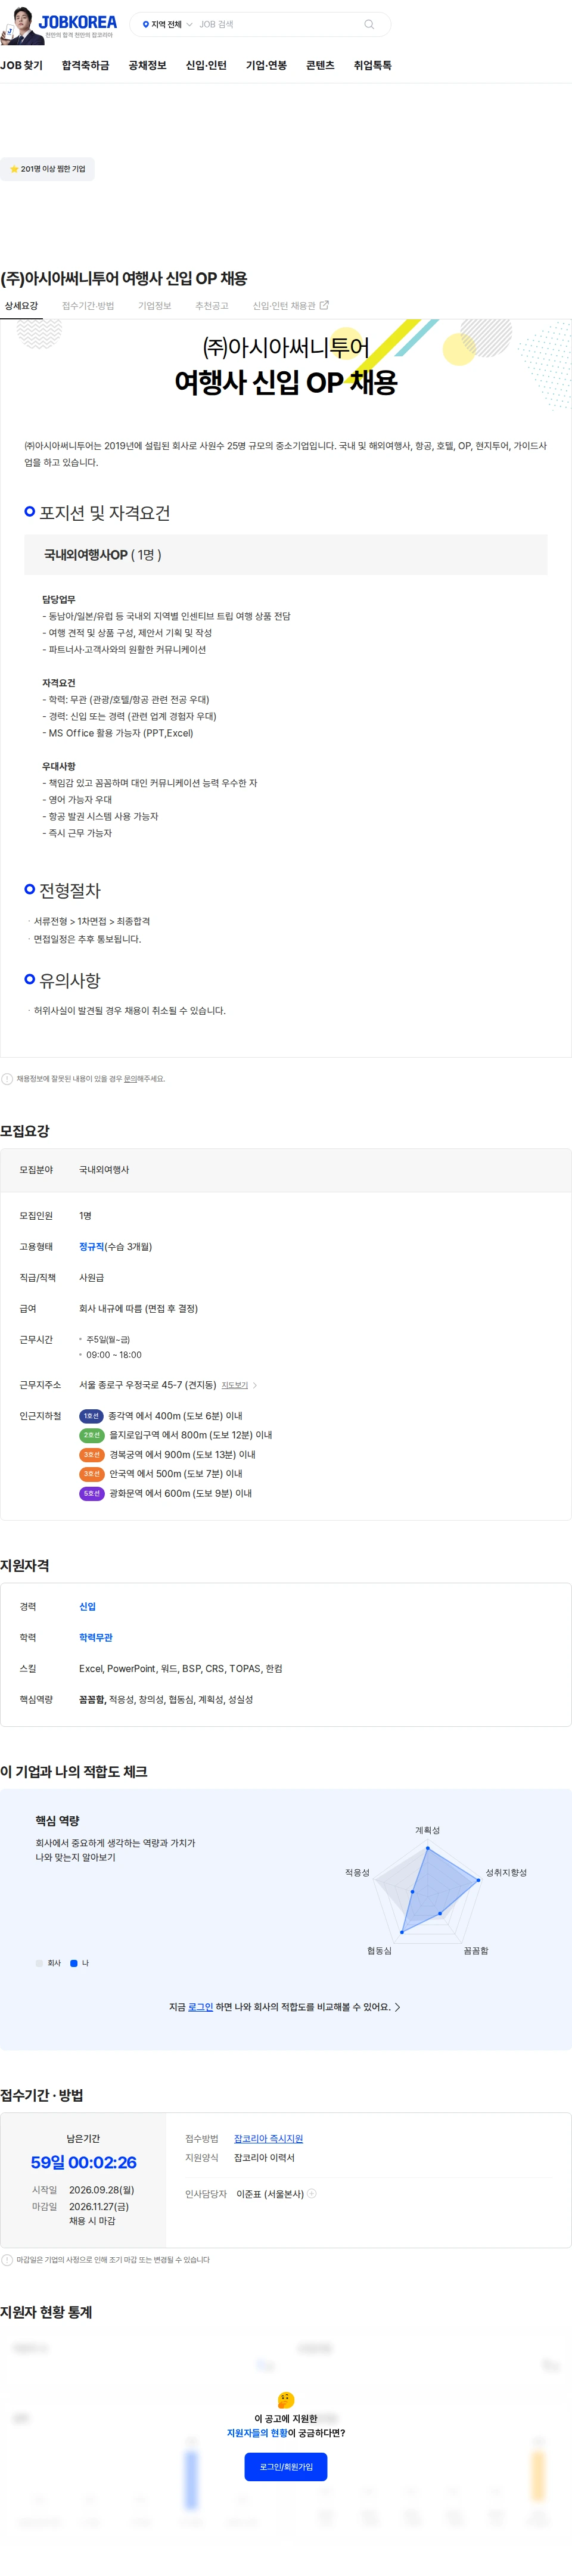Click the 광화문역 에서 600m walking distance text
Image resolution: width=572 pixels, height=2576 pixels.
pos(180,1493)
